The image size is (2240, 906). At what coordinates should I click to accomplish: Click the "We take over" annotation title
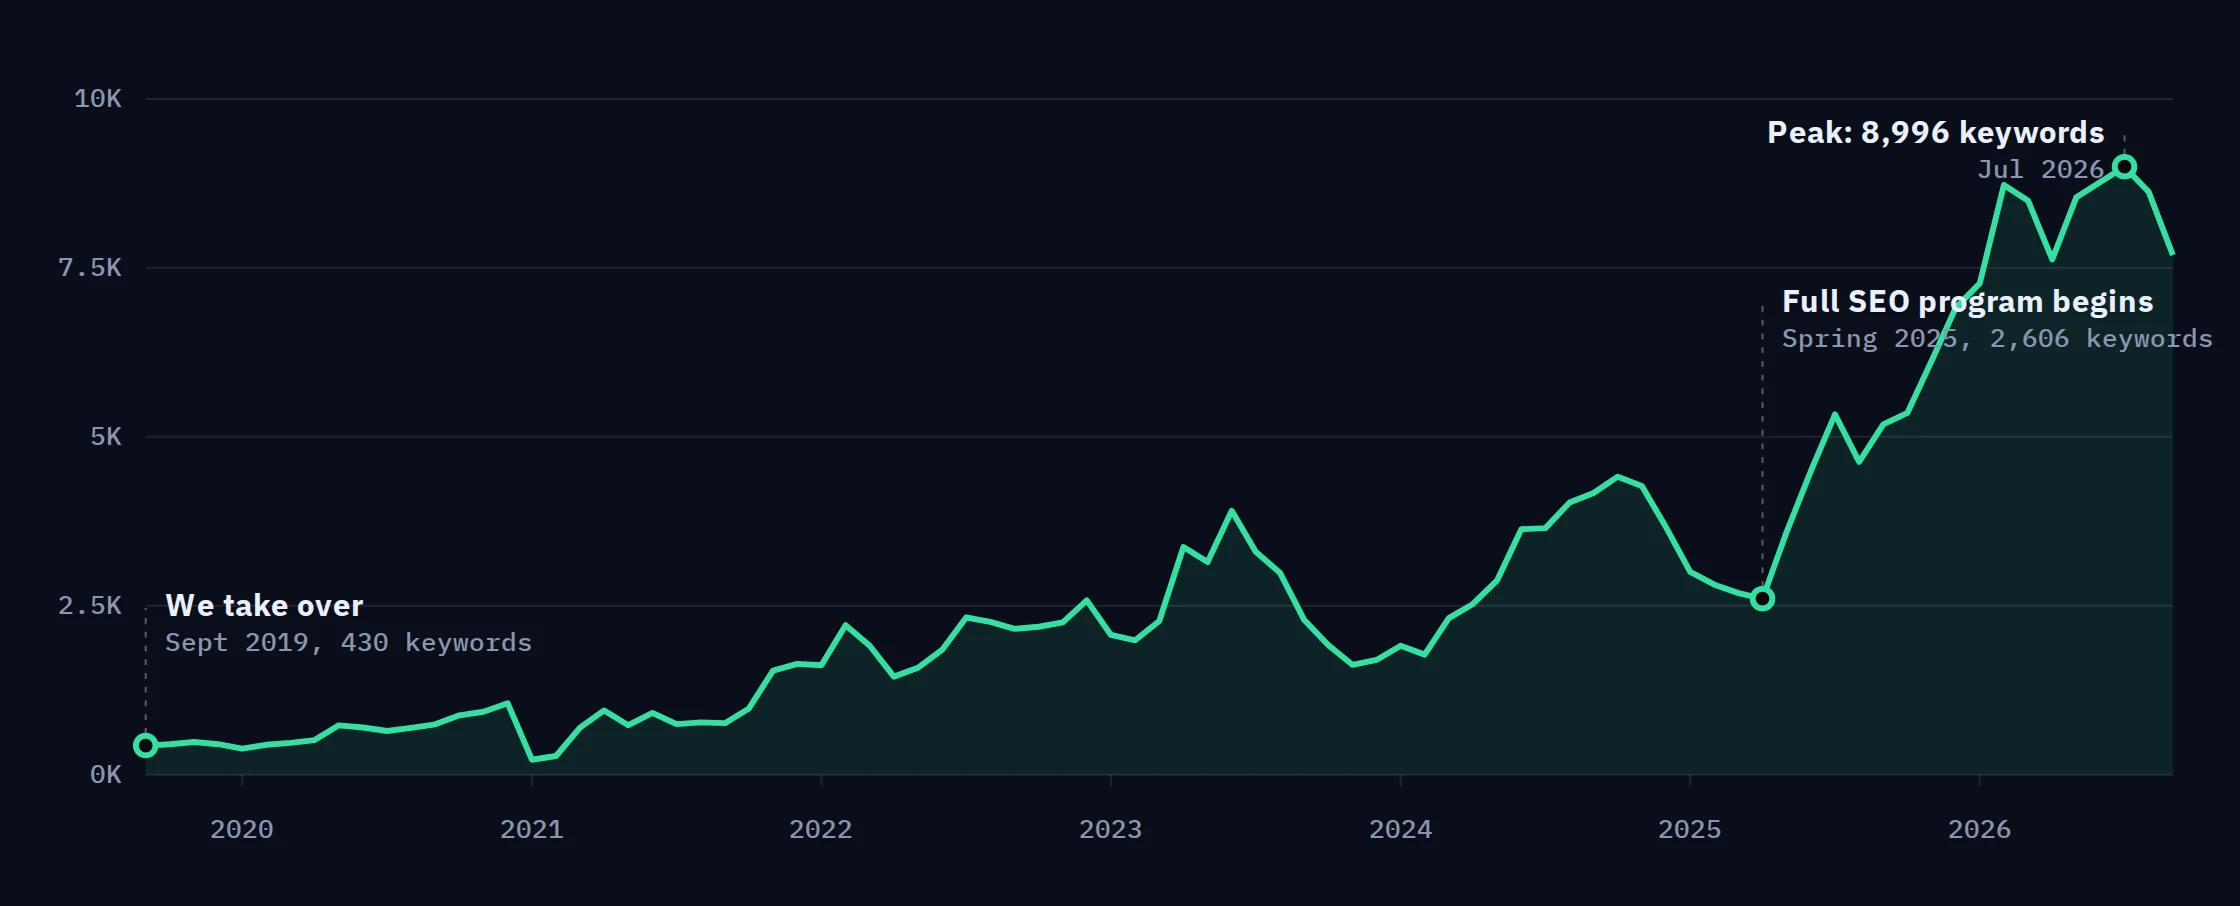[x=264, y=606]
